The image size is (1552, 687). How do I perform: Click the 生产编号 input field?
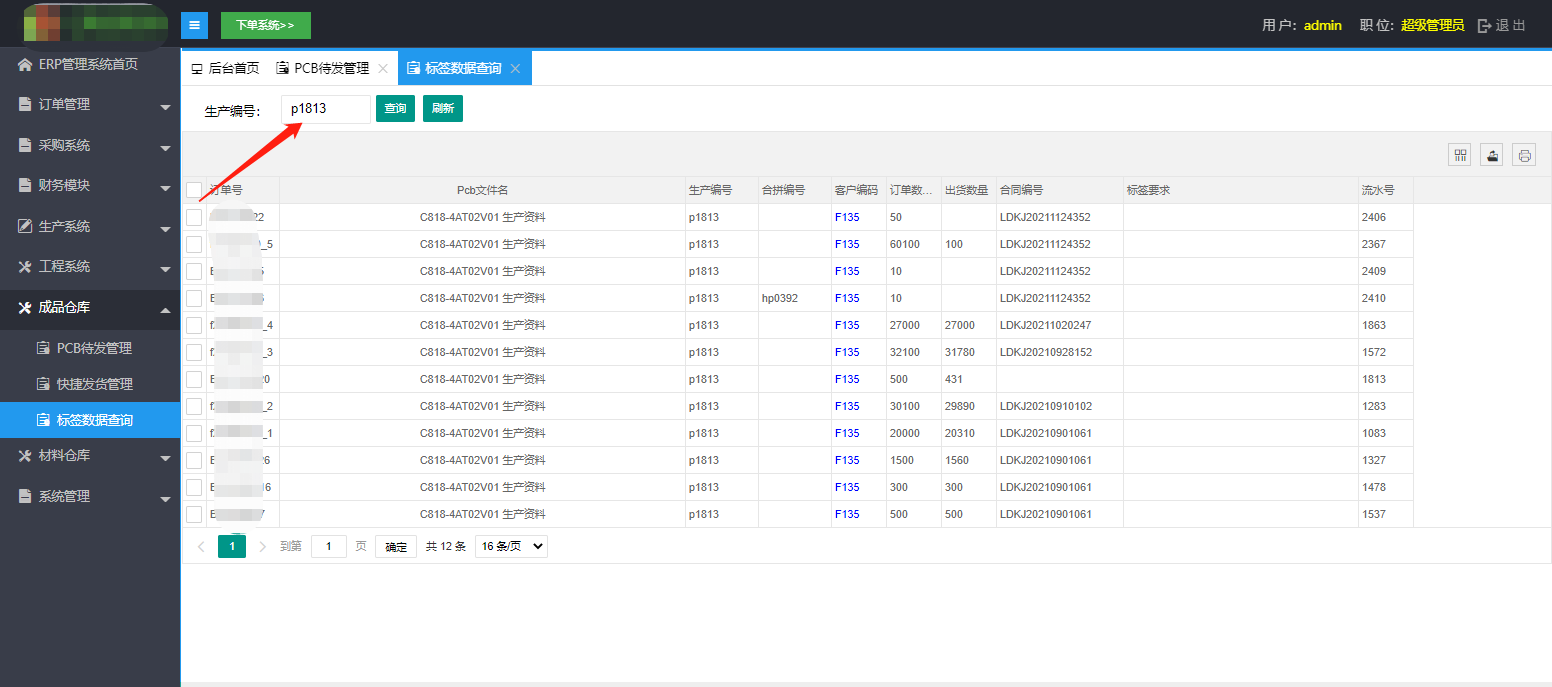coord(325,109)
